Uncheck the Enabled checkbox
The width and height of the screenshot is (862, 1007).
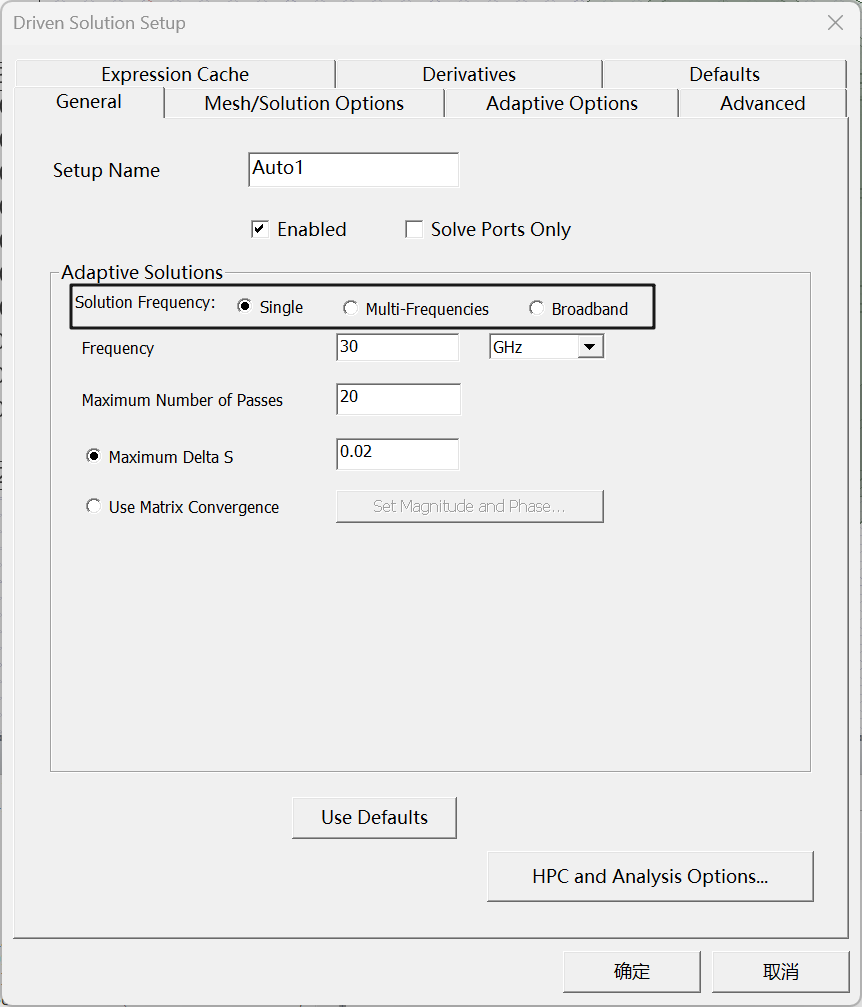click(x=260, y=230)
